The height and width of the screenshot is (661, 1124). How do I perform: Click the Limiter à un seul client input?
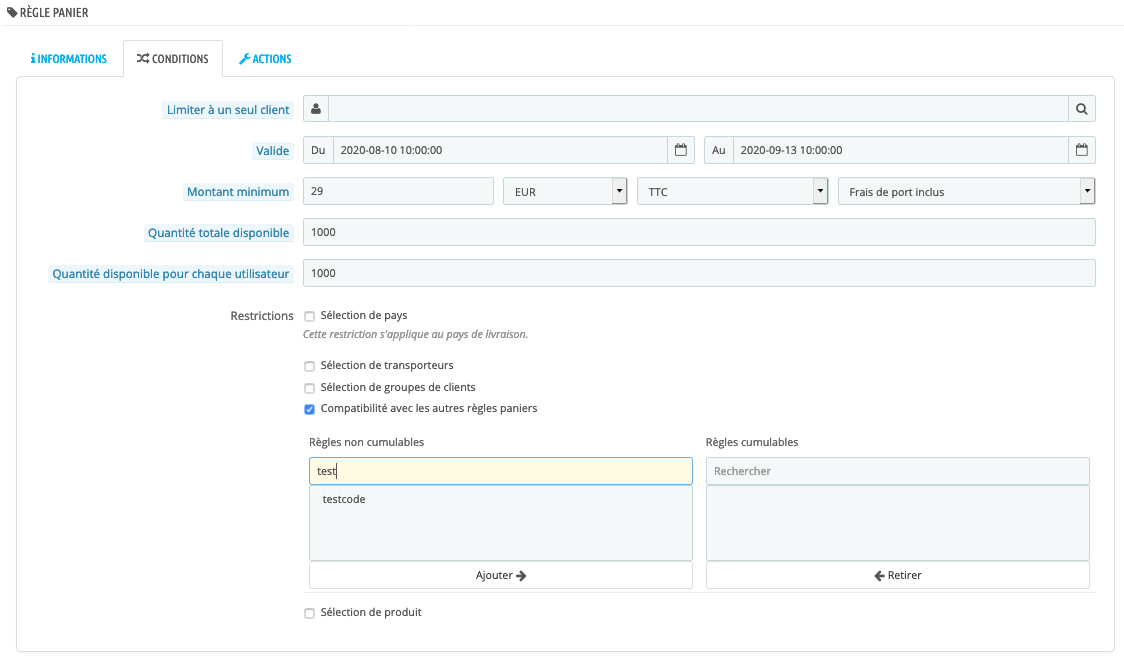(699, 109)
